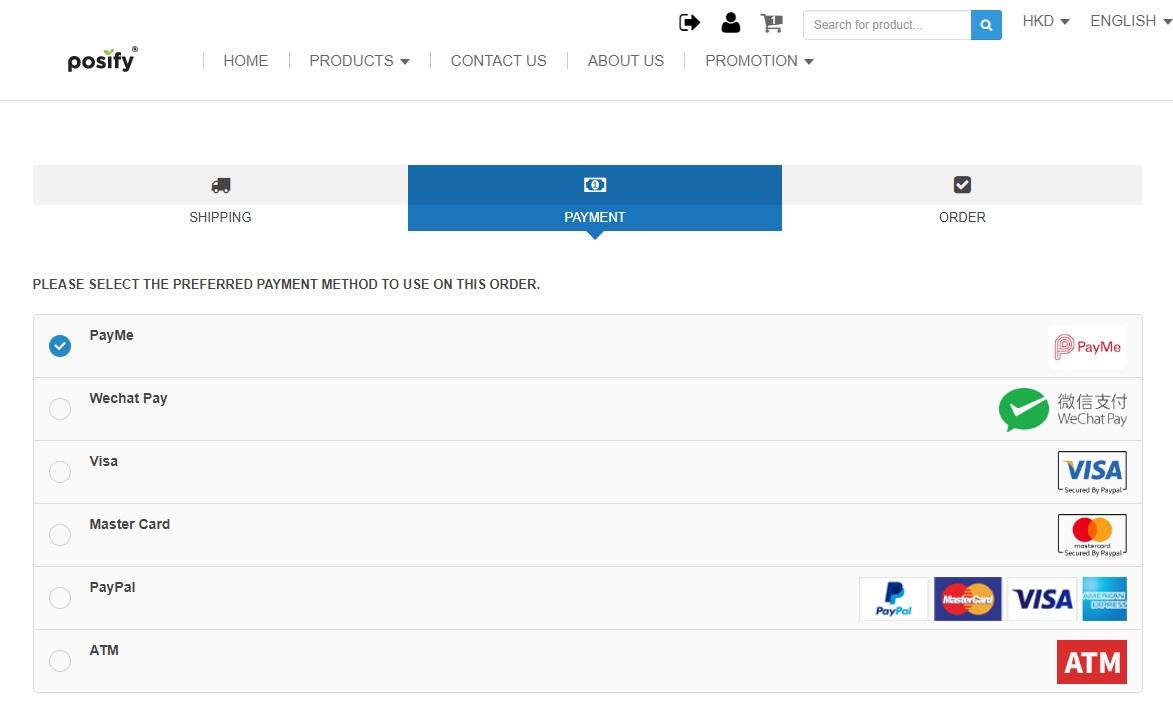Click the Wechat Pay payment label
The image size is (1173, 703).
[129, 398]
